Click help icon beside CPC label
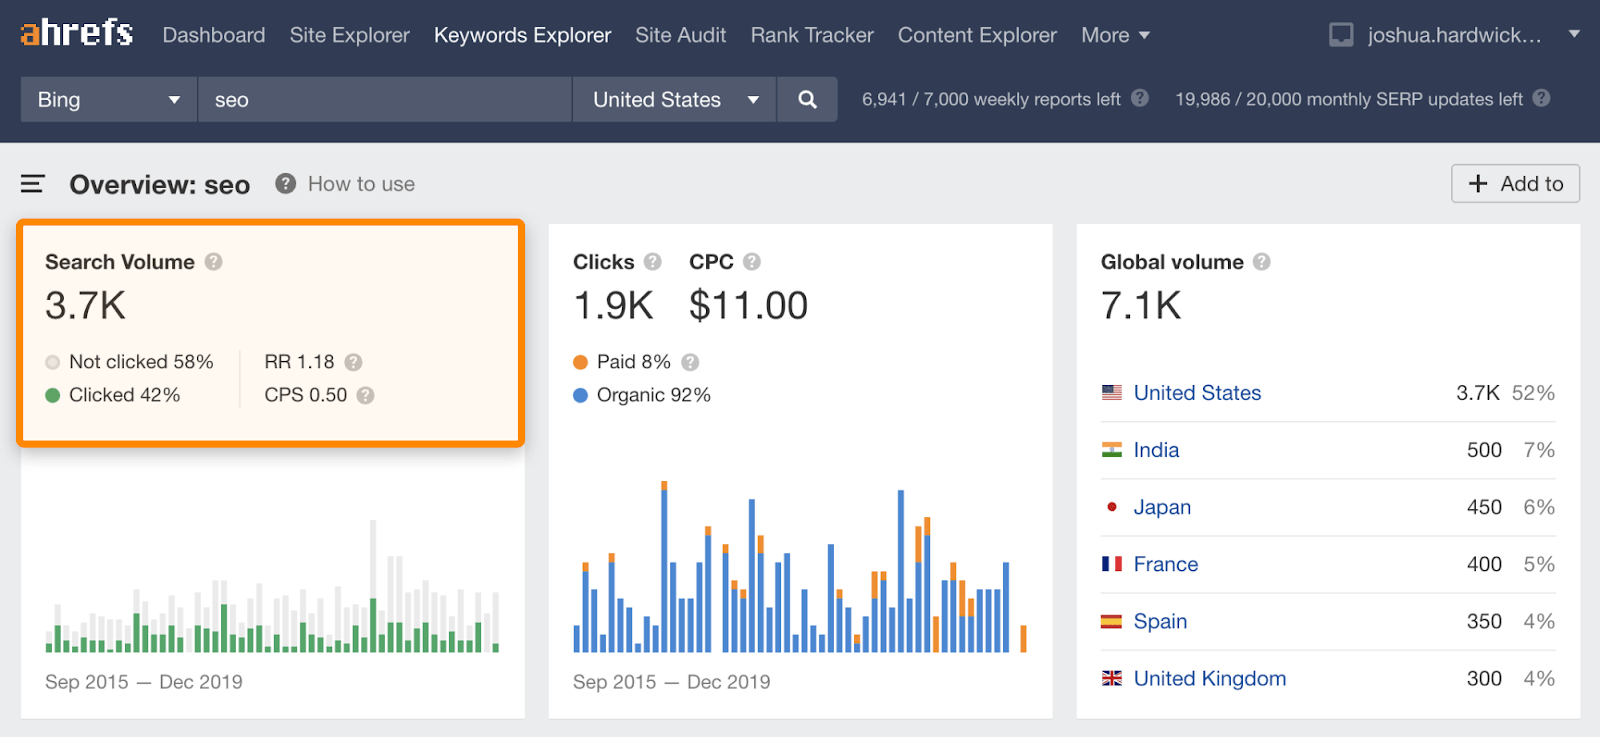Viewport: 1600px width, 737px height. pyautogui.click(x=752, y=262)
